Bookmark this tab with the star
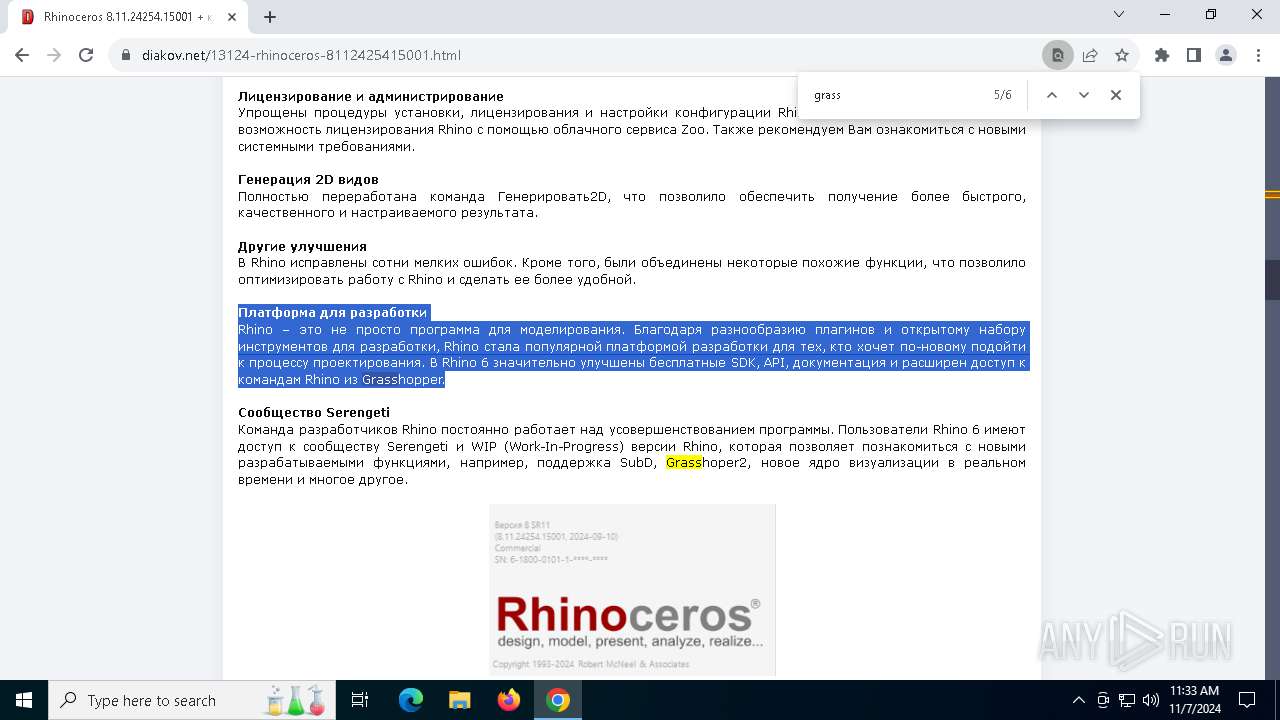 (x=1122, y=55)
